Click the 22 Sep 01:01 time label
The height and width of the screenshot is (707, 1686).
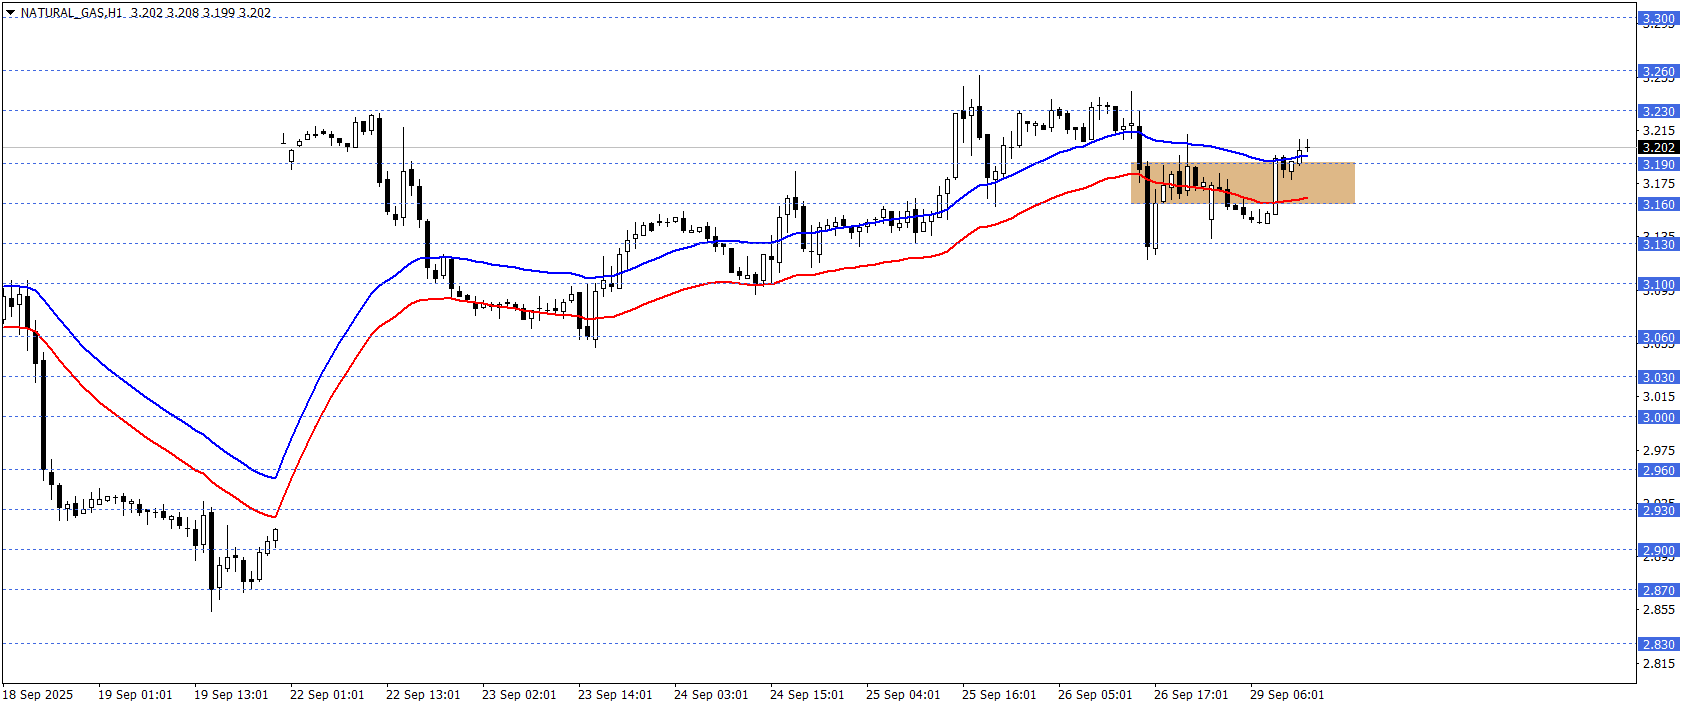click(327, 695)
